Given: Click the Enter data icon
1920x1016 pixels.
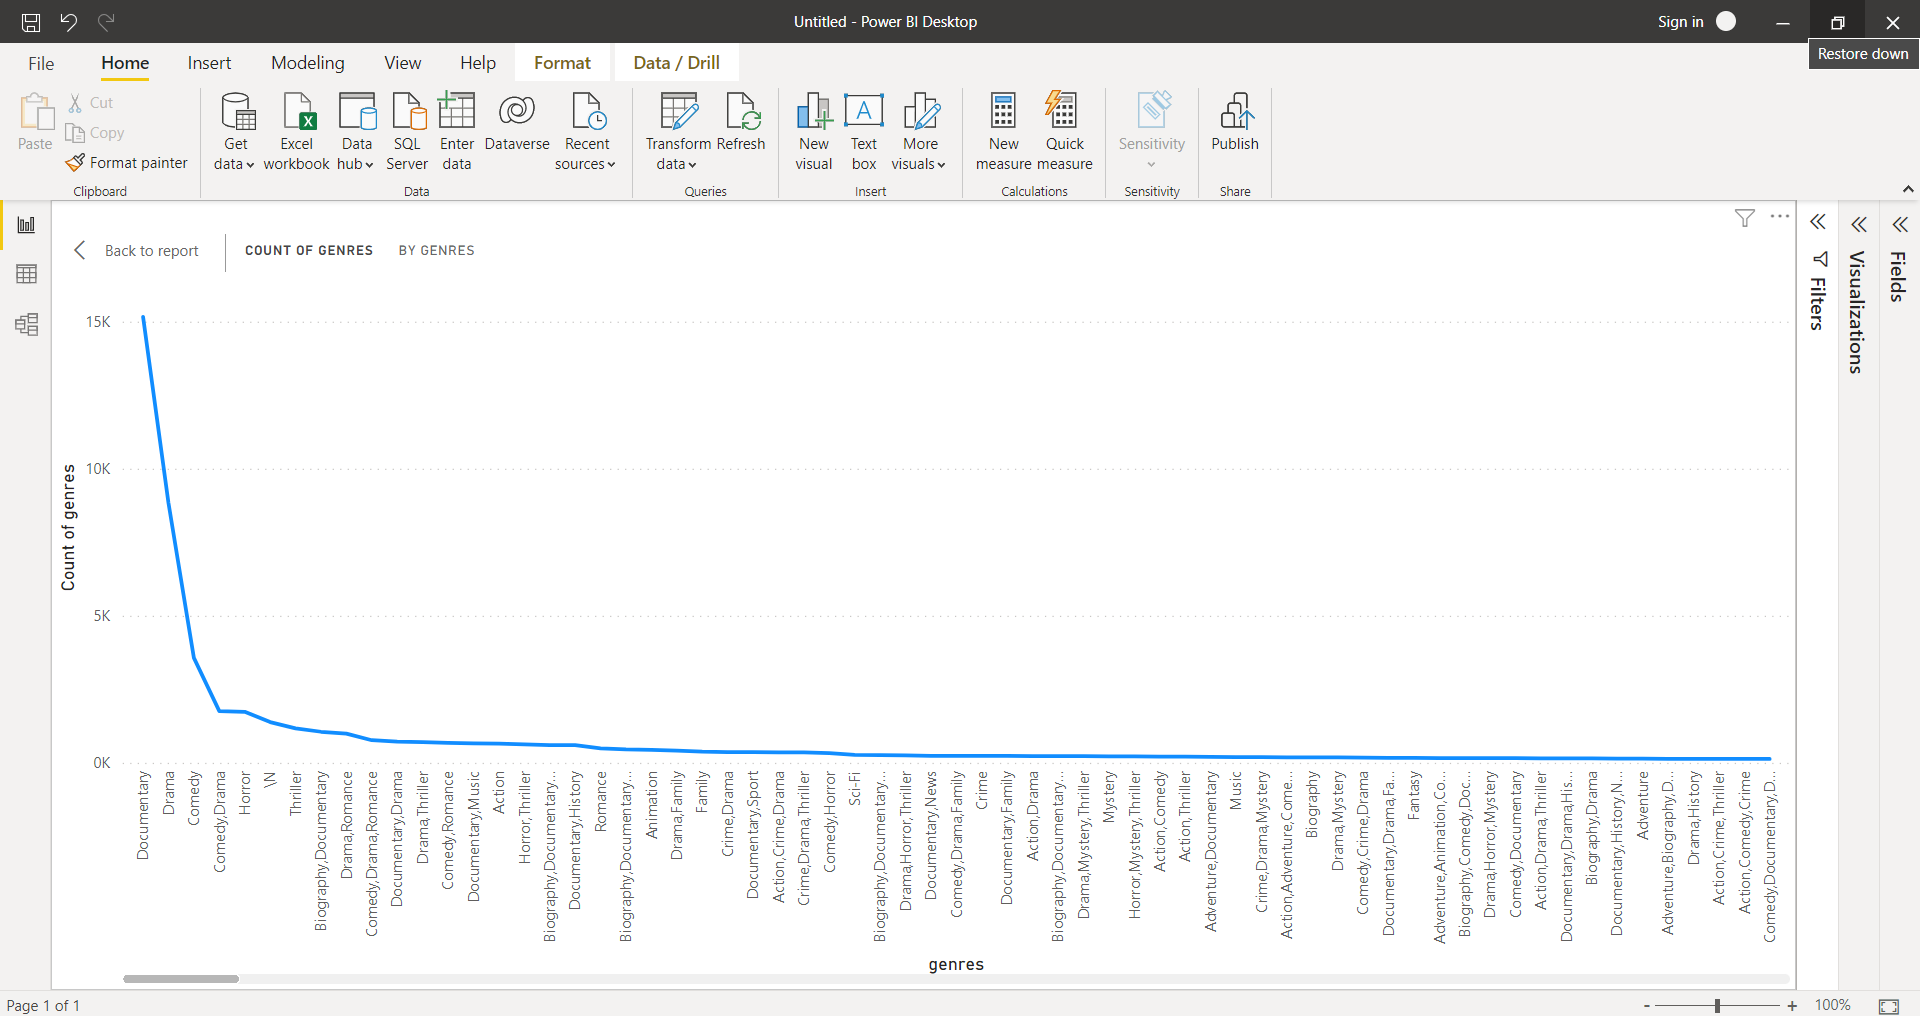Looking at the screenshot, I should [456, 130].
